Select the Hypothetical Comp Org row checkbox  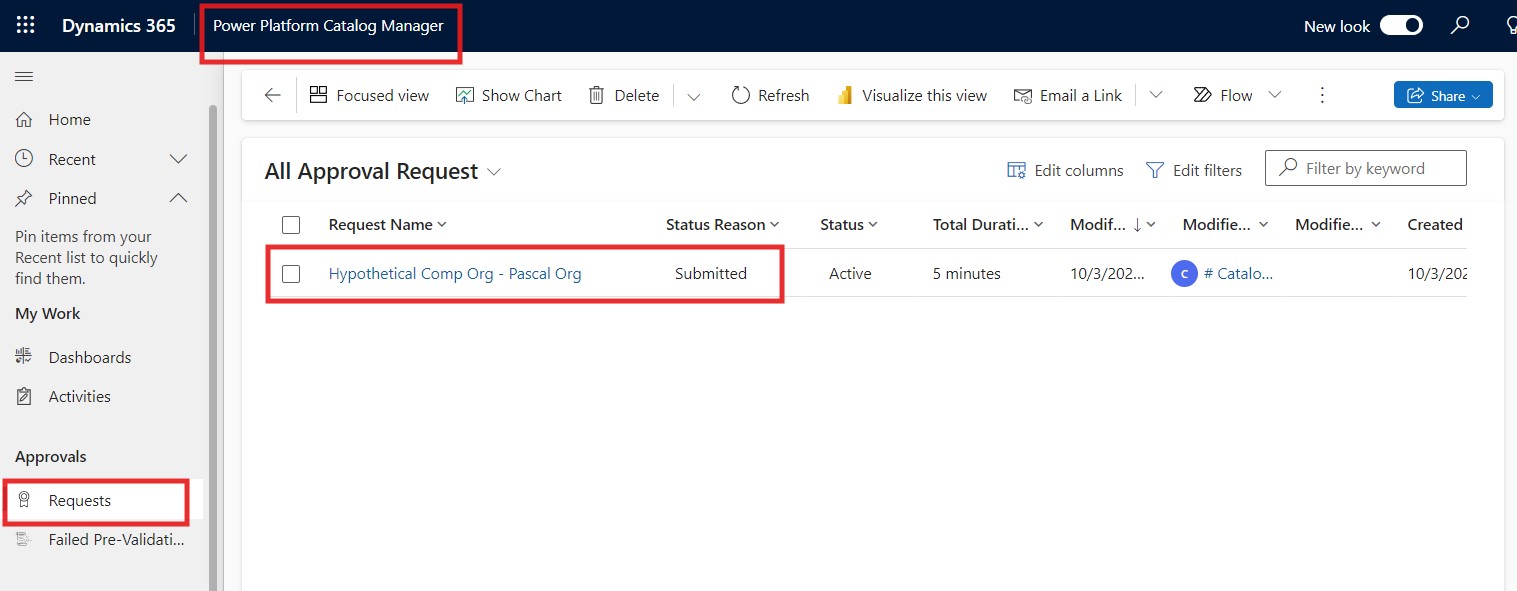pos(291,274)
